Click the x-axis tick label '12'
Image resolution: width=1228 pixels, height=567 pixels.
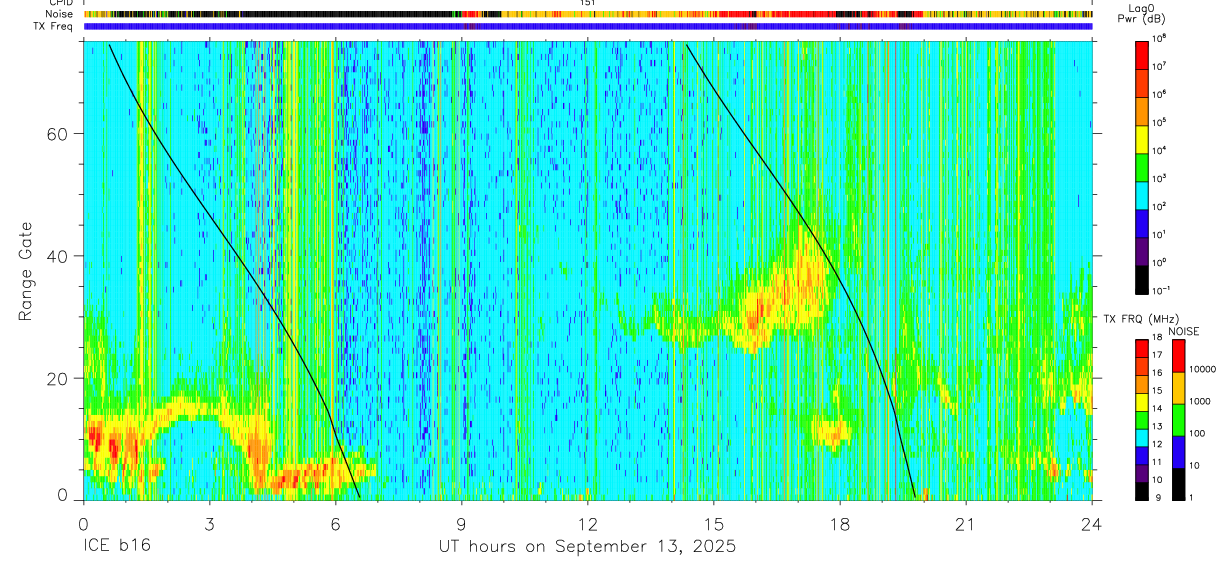[x=587, y=524]
